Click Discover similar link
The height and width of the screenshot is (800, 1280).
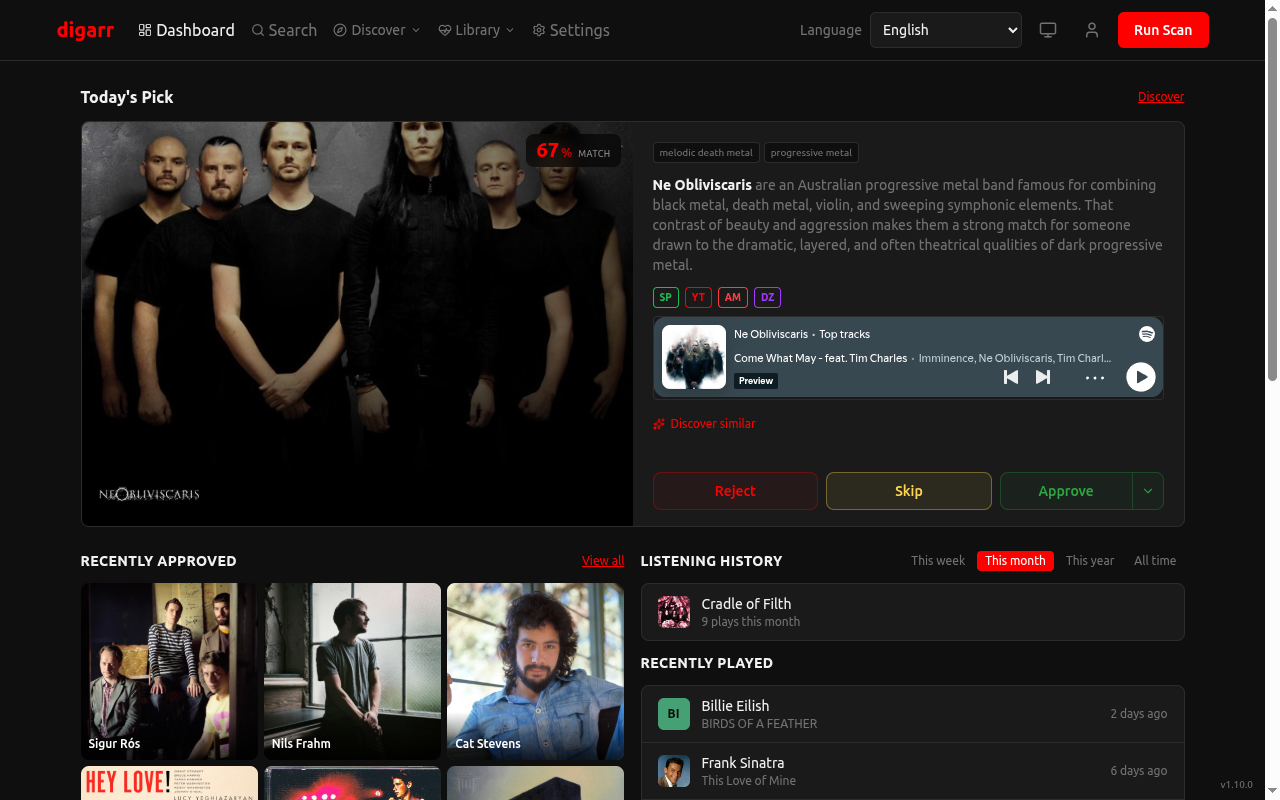click(704, 424)
